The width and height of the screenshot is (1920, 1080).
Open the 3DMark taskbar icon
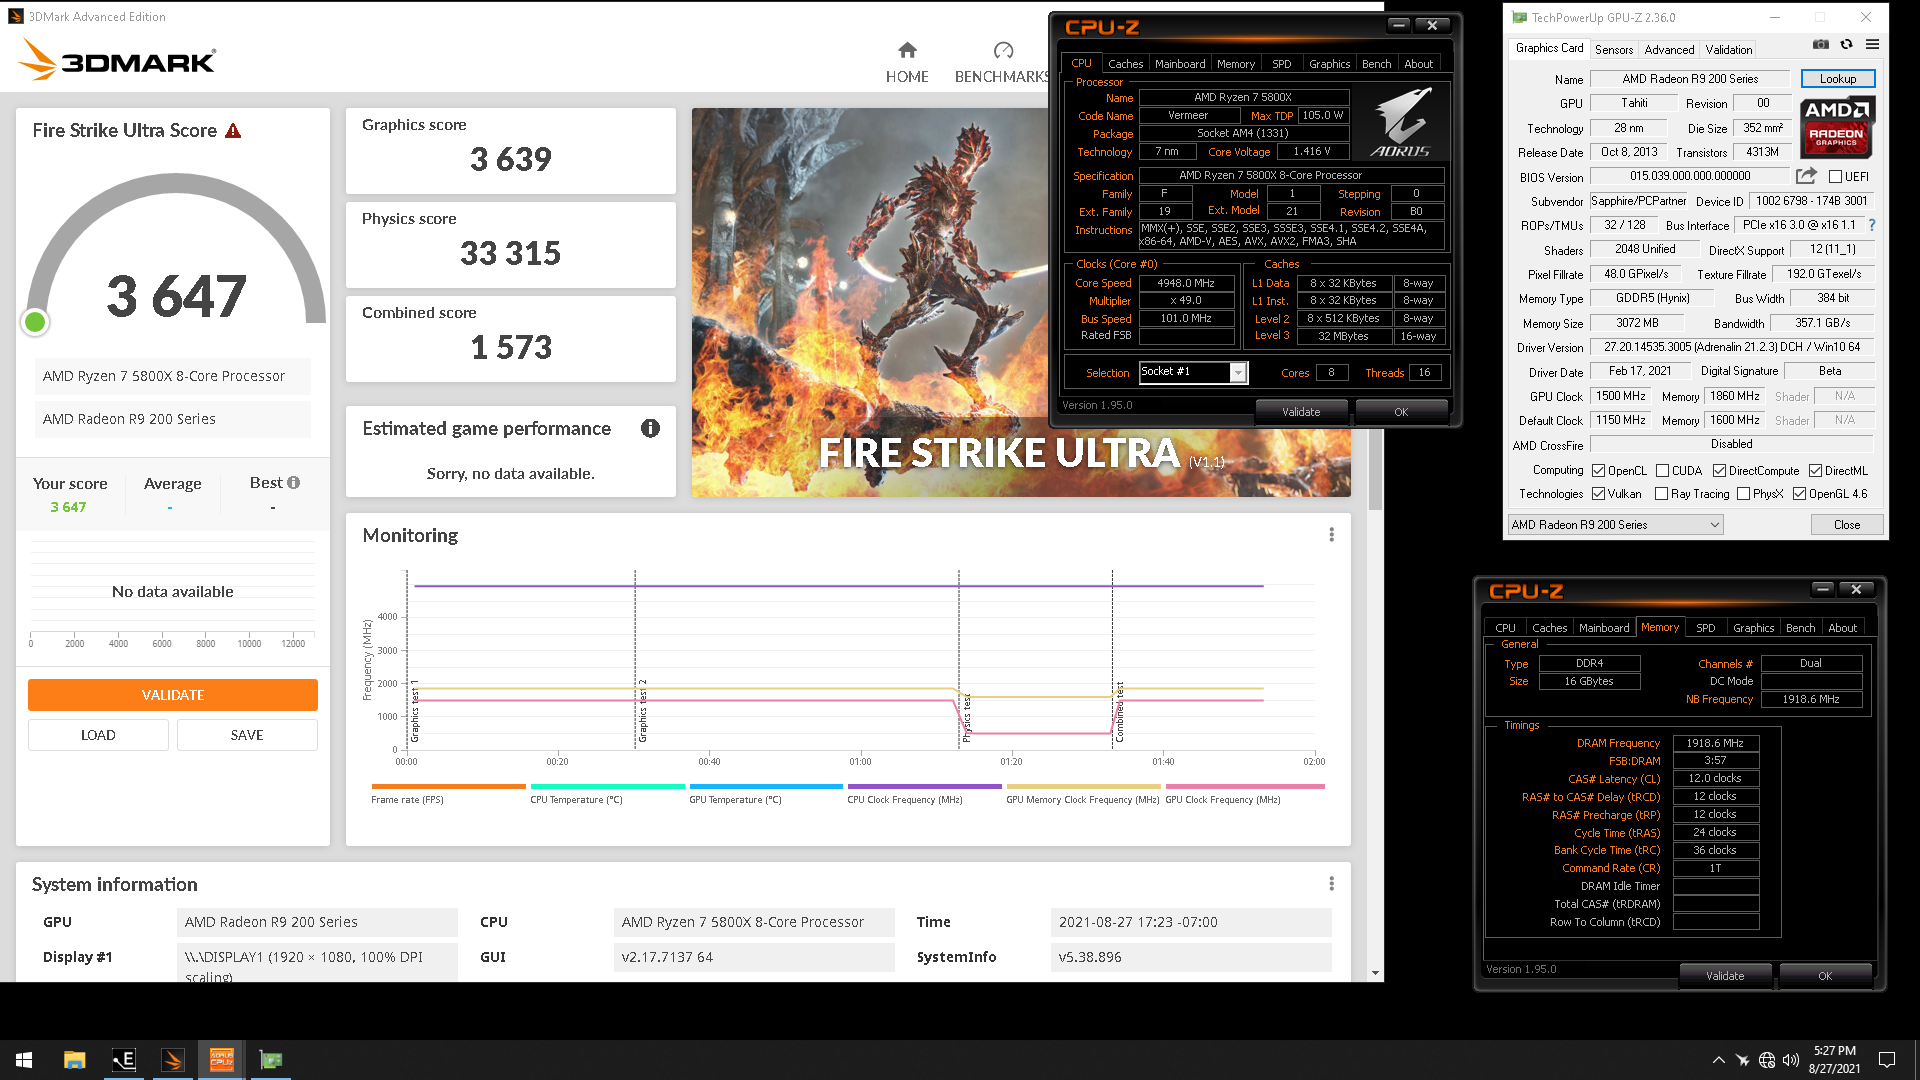172,1060
